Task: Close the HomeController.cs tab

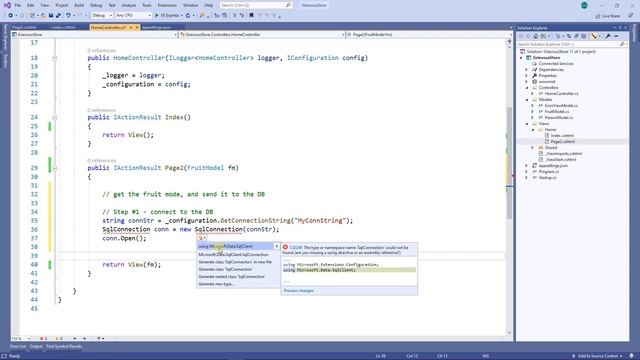Action: (x=137, y=27)
